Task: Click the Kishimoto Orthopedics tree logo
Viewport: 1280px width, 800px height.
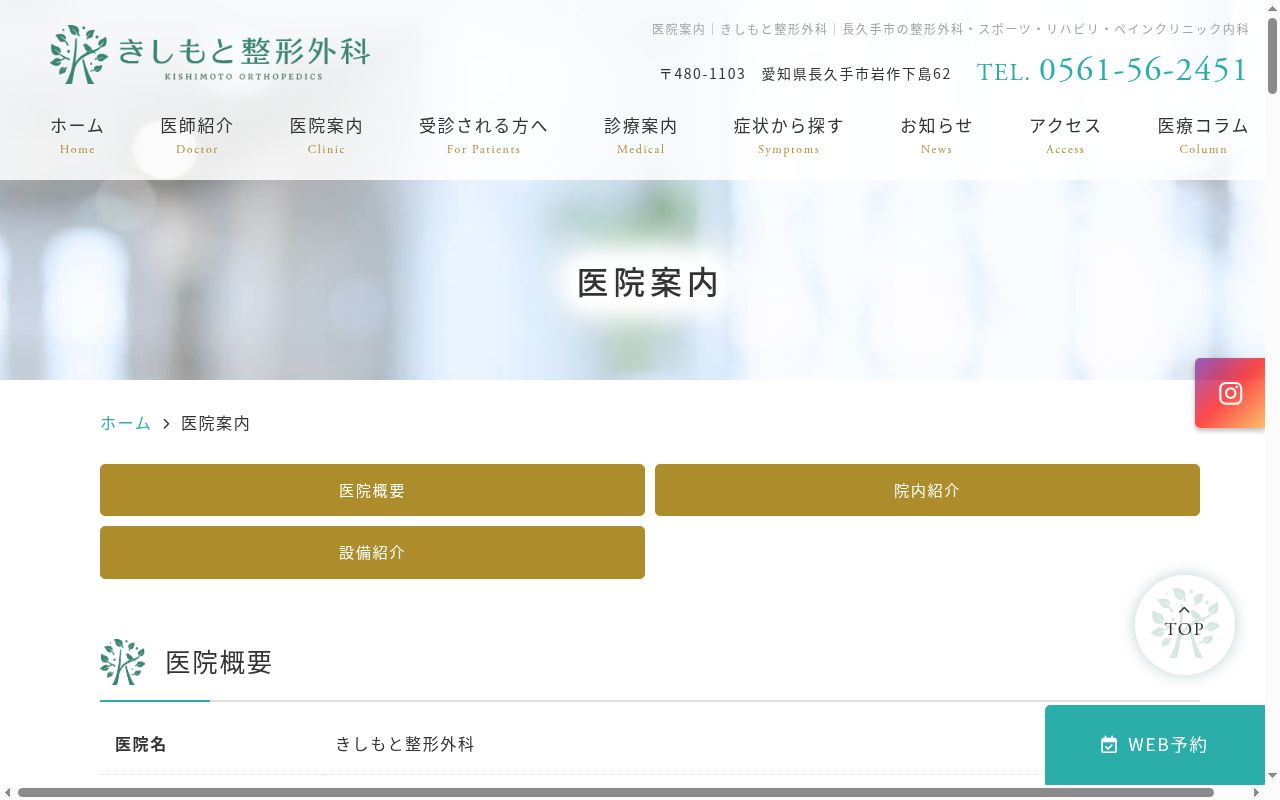Action: (x=79, y=55)
